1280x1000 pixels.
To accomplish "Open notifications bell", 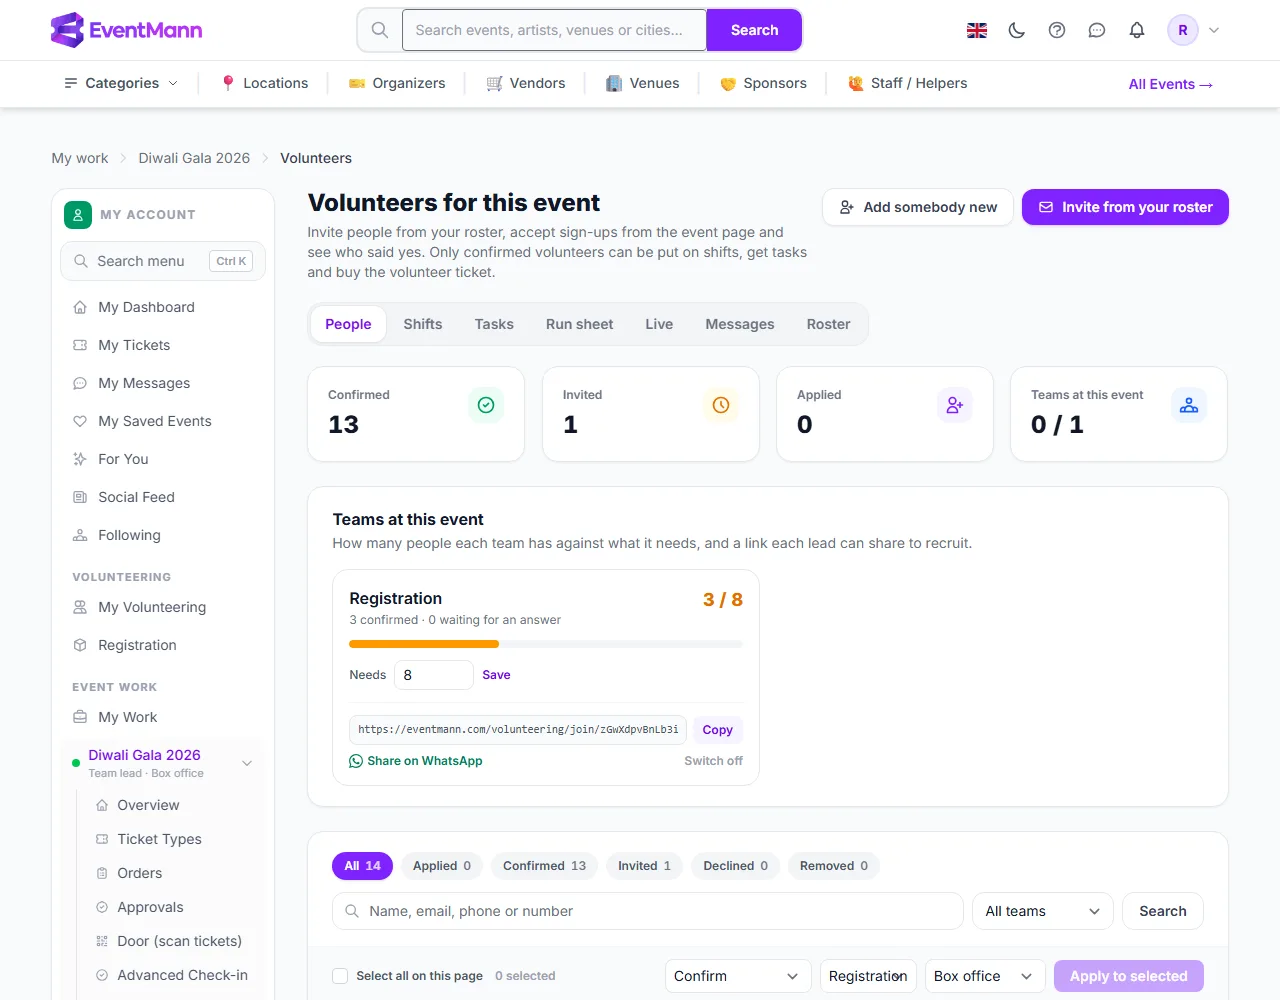I will pos(1137,30).
